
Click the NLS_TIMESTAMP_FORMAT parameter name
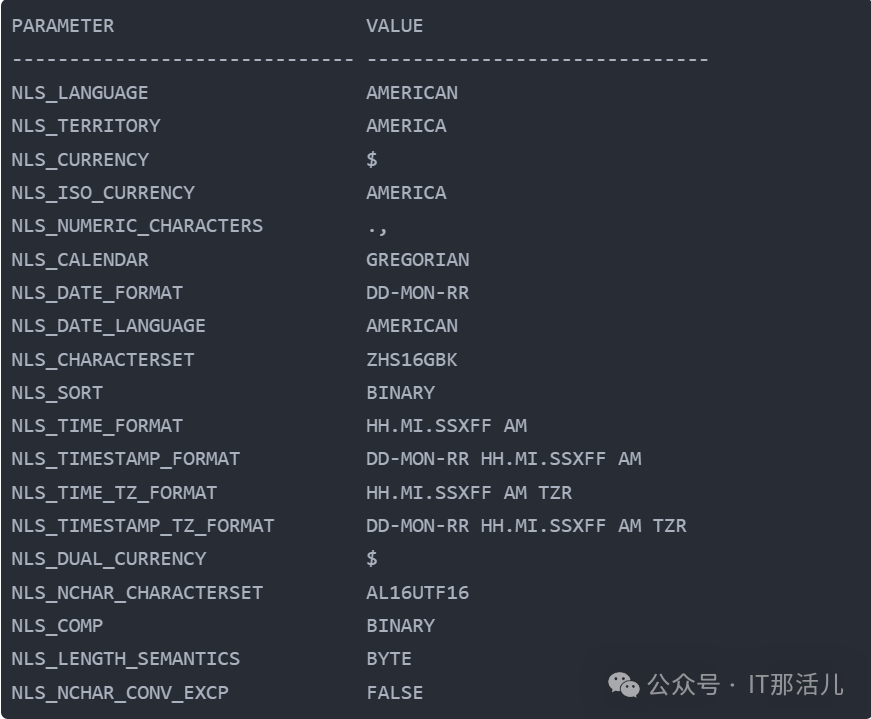pyautogui.click(x=126, y=459)
